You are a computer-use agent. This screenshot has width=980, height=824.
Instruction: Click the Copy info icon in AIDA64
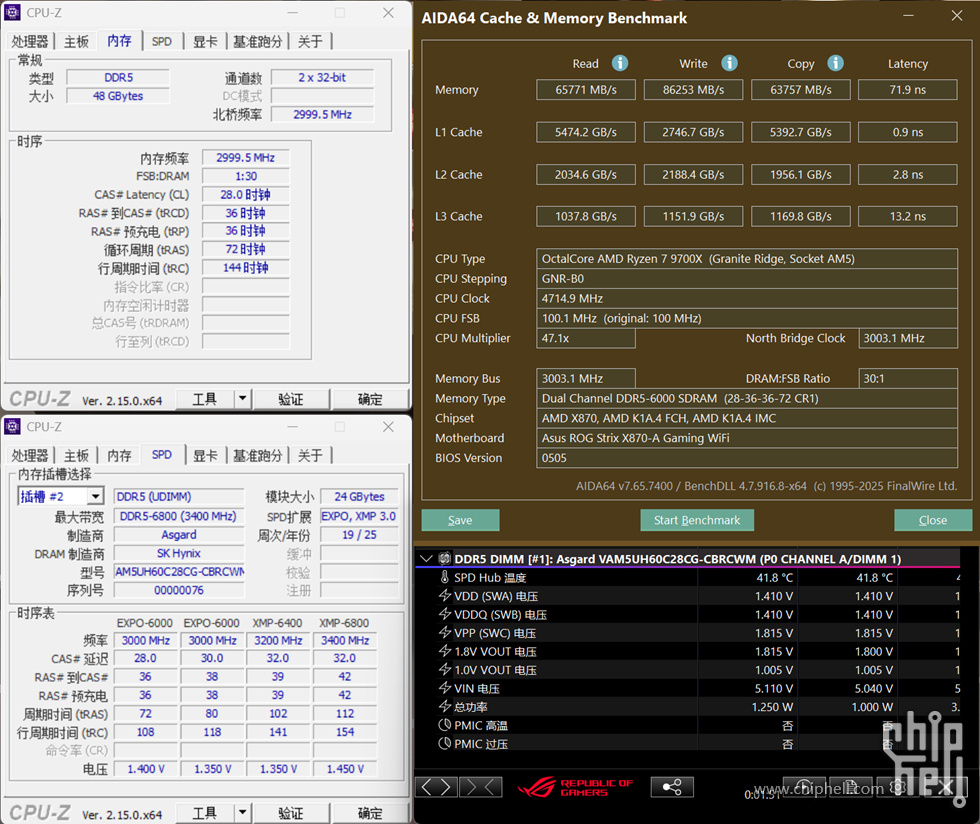[836, 63]
